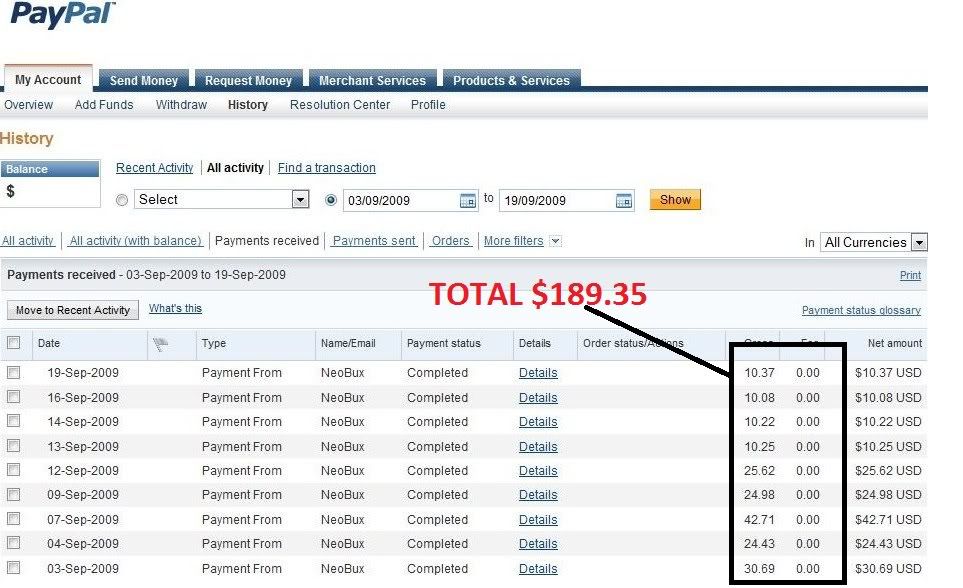Toggle the select-all checkbox in table header
Image resolution: width=963 pixels, height=588 pixels.
(x=14, y=342)
